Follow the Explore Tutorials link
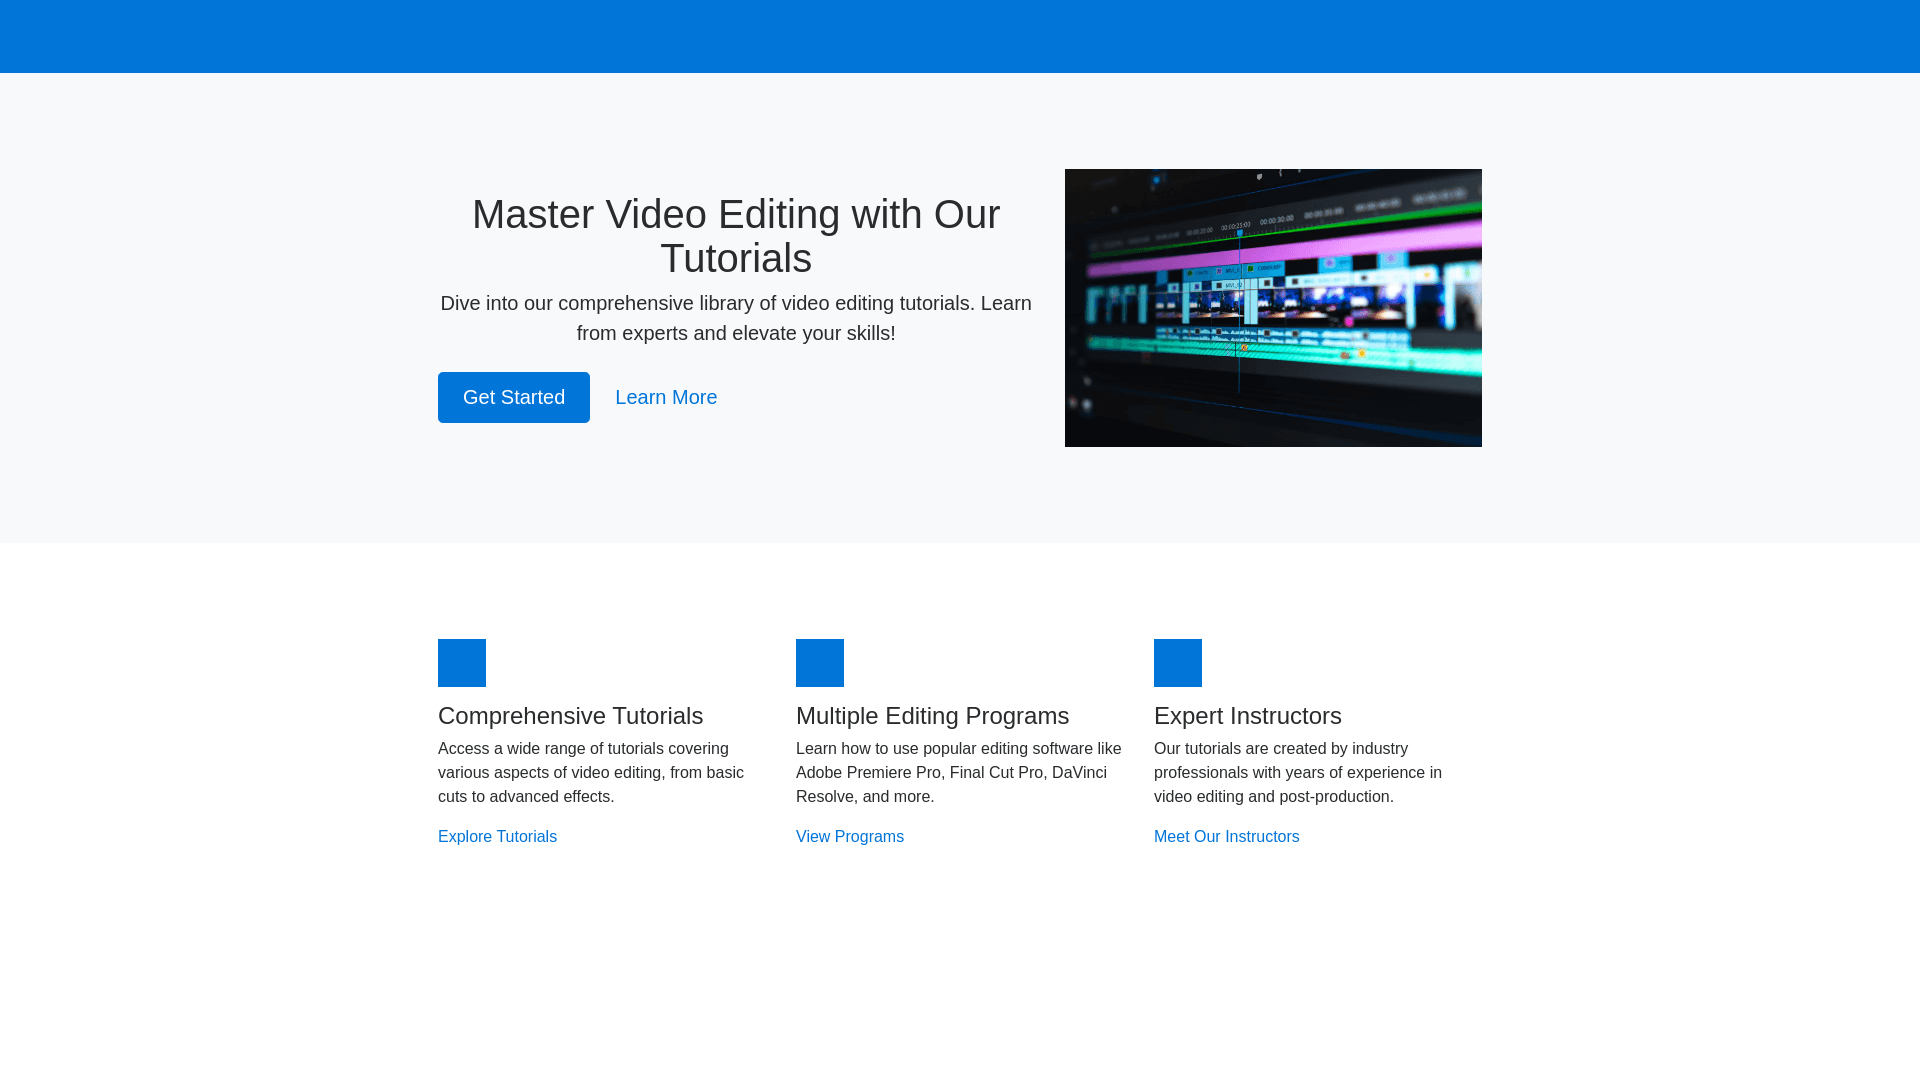The image size is (1920, 1080). [497, 837]
